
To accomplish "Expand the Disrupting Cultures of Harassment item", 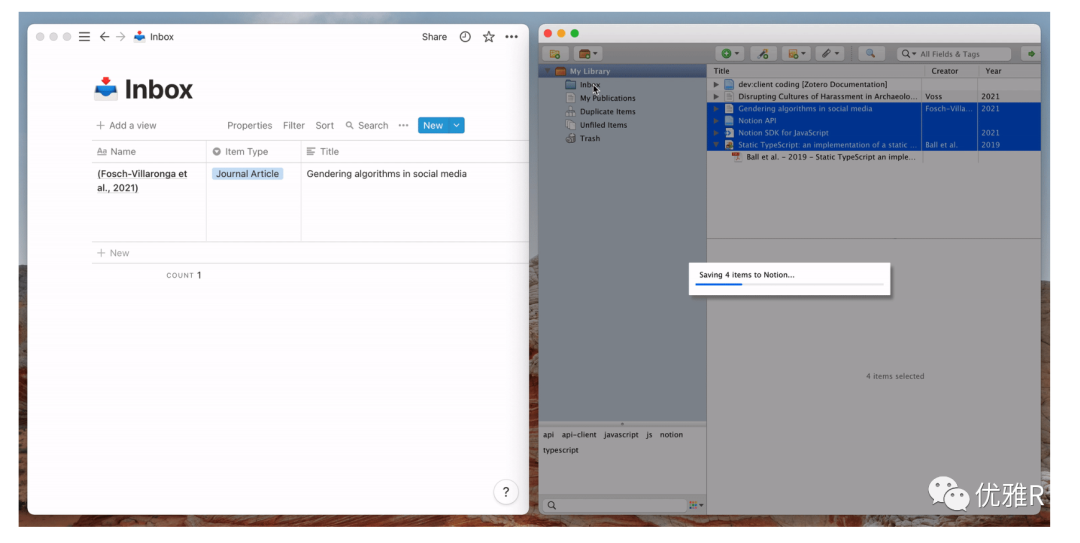I will 716,96.
